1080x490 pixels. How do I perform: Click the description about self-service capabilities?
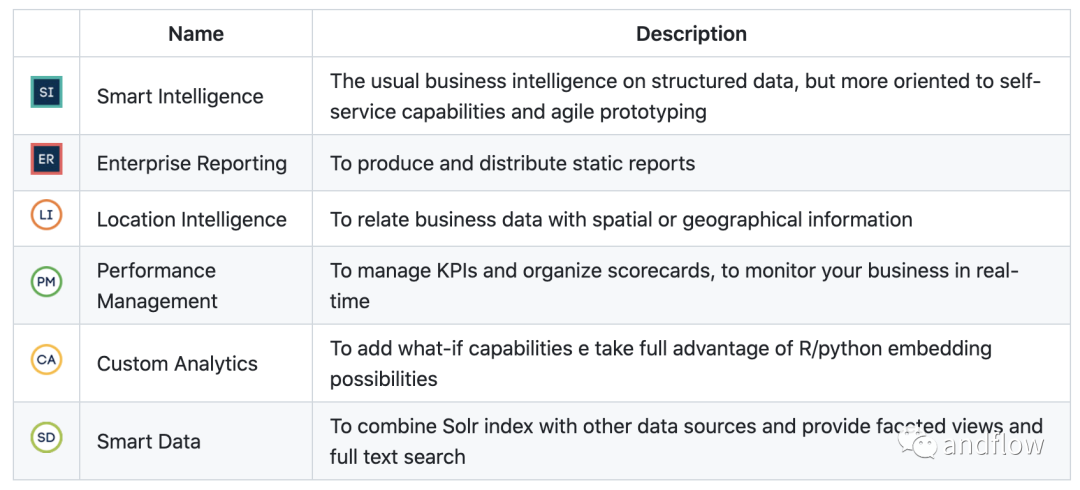685,97
